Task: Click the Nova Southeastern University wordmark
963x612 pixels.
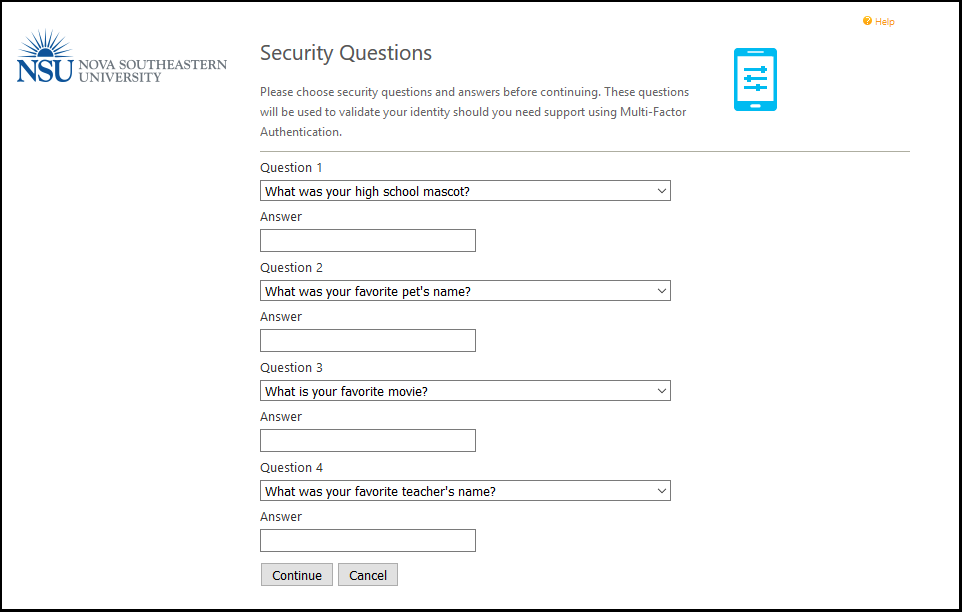Action: pyautogui.click(x=152, y=71)
